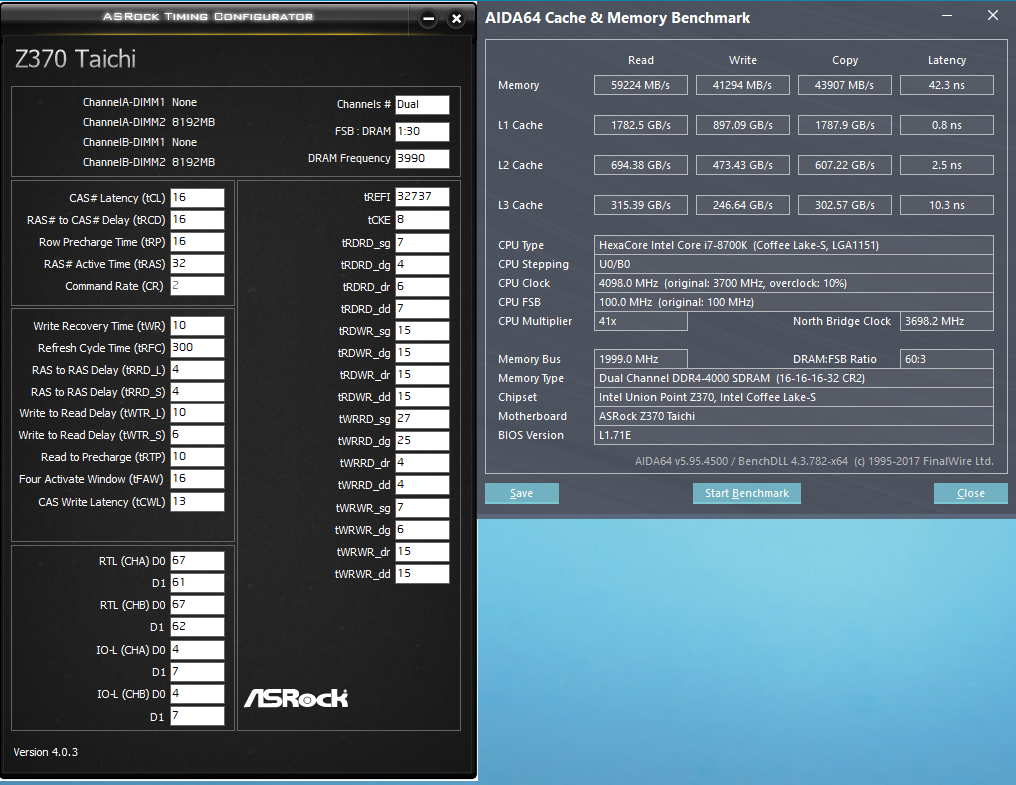Click the Row Precharge Time (tRP) field
The image size is (1016, 785).
[x=197, y=242]
